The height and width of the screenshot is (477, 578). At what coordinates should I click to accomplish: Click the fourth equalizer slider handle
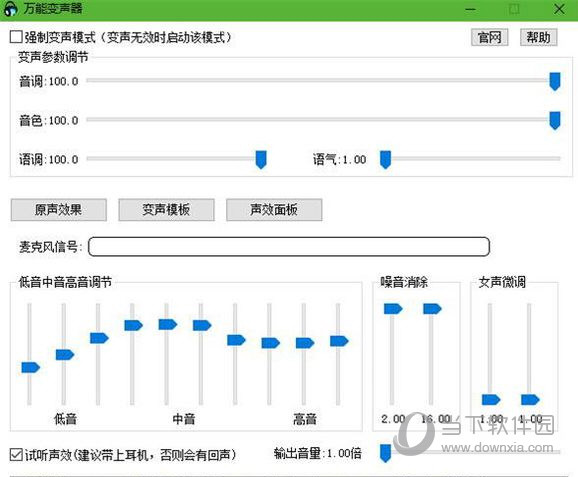[133, 325]
